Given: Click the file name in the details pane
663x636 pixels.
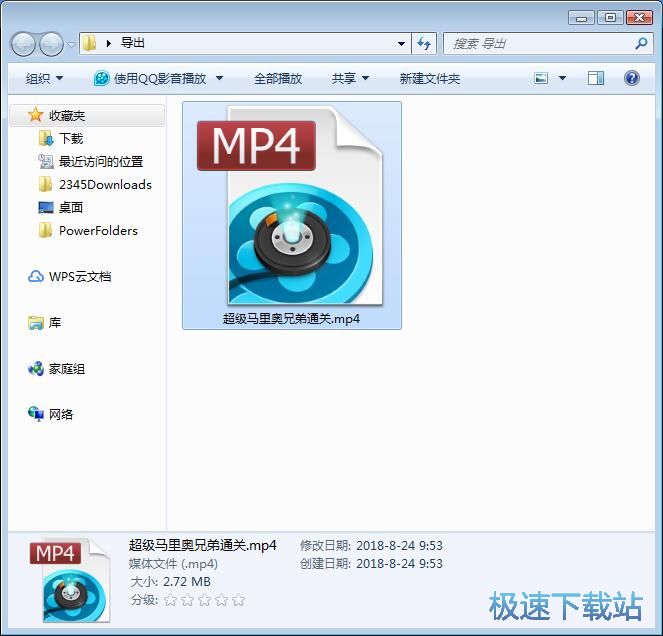Looking at the screenshot, I should click(203, 545).
